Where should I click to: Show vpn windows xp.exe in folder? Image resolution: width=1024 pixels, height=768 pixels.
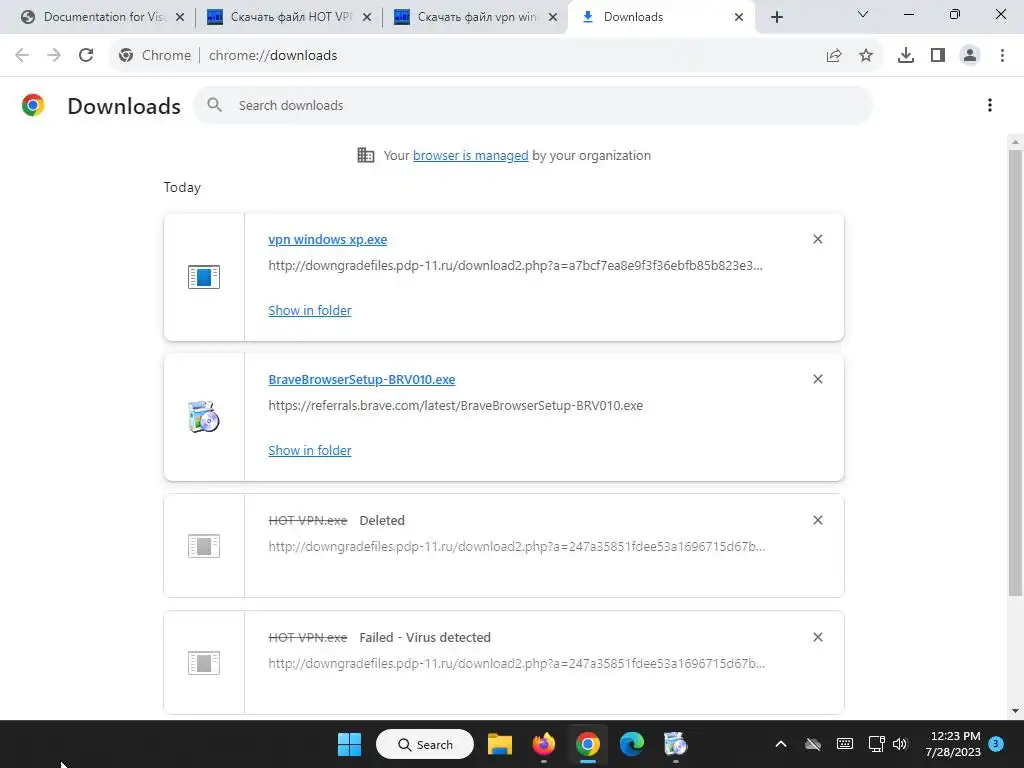coord(310,310)
